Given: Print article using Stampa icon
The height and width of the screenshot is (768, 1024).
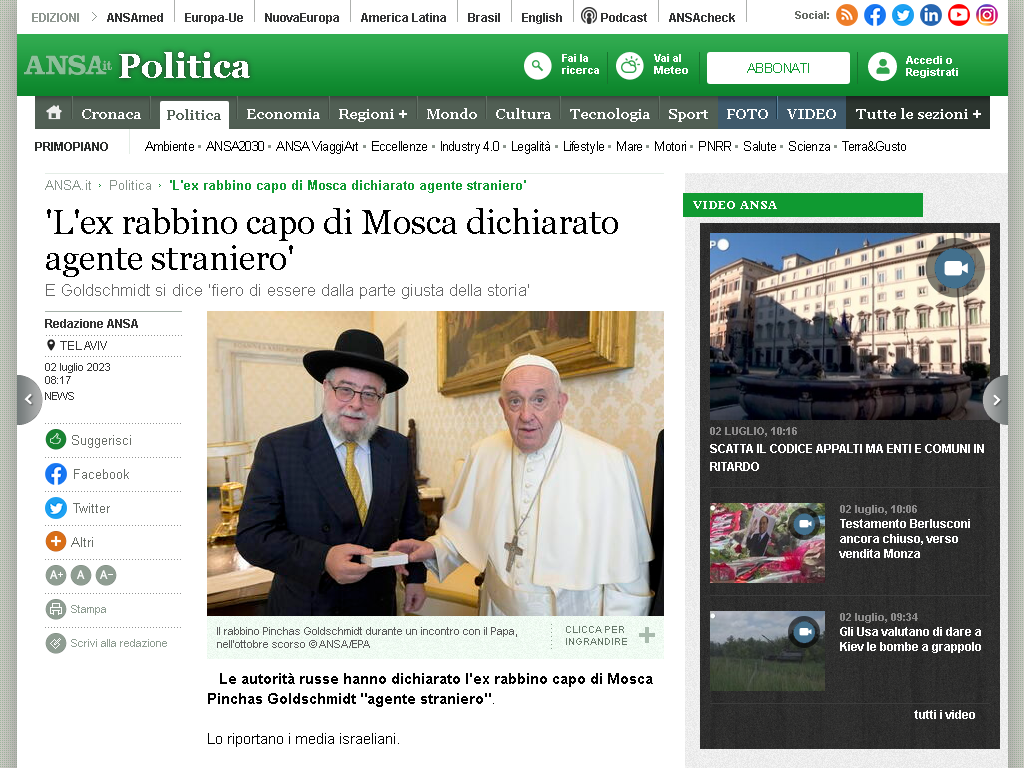Looking at the screenshot, I should (56, 609).
